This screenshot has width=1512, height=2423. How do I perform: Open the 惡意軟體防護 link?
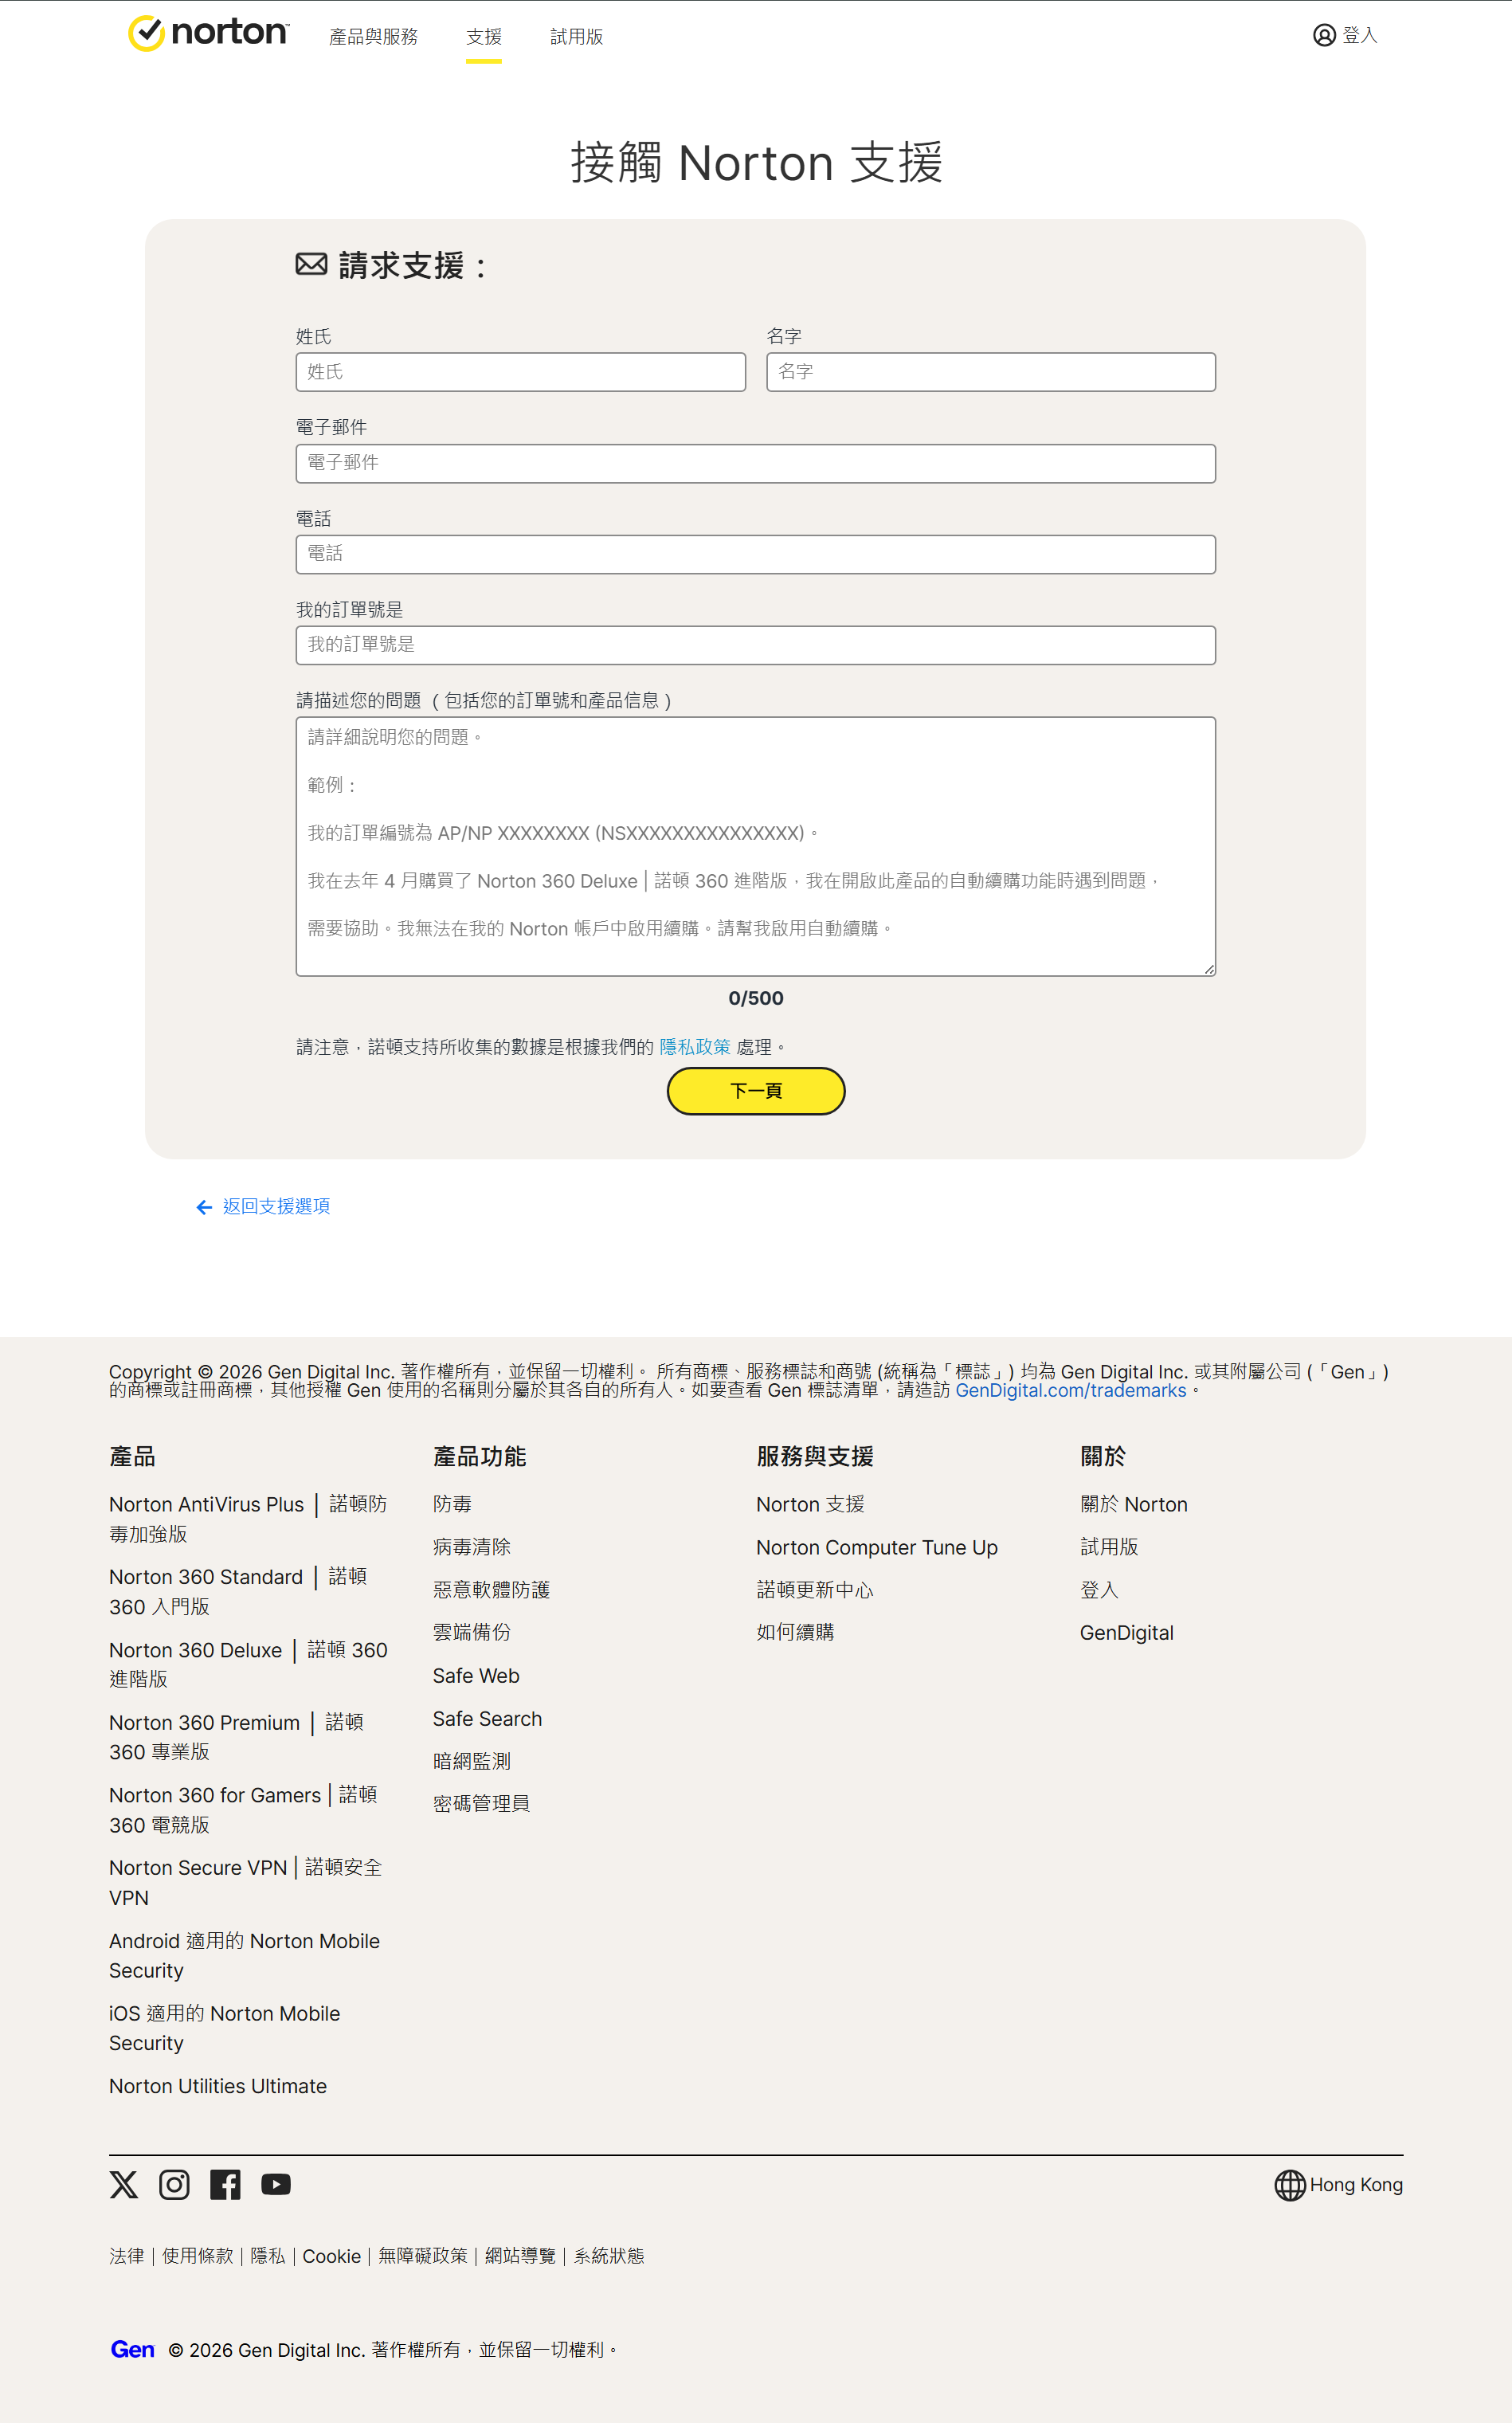coord(491,1590)
